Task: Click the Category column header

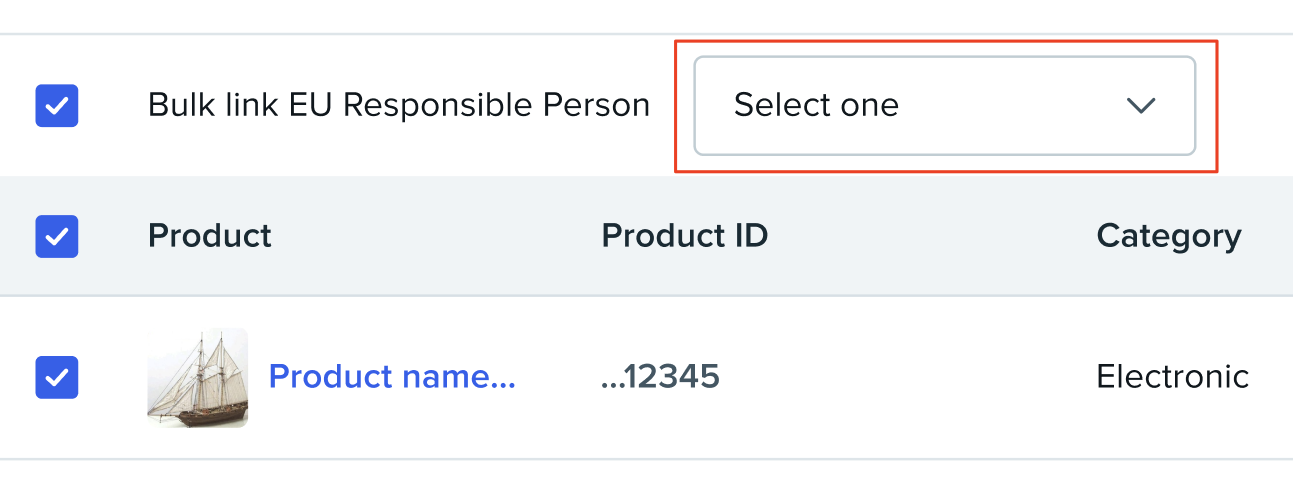Action: [x=1168, y=236]
